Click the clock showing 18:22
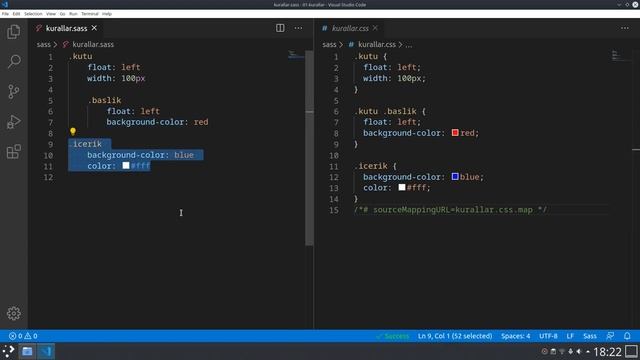This screenshot has height=360, width=640. pos(607,351)
